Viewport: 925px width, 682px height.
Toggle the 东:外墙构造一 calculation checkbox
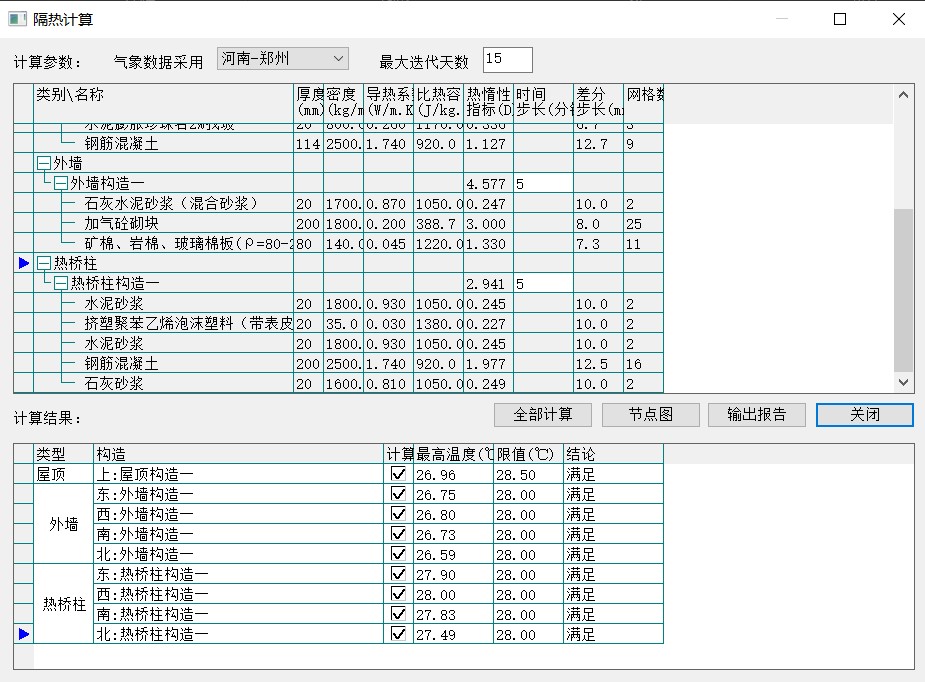399,494
